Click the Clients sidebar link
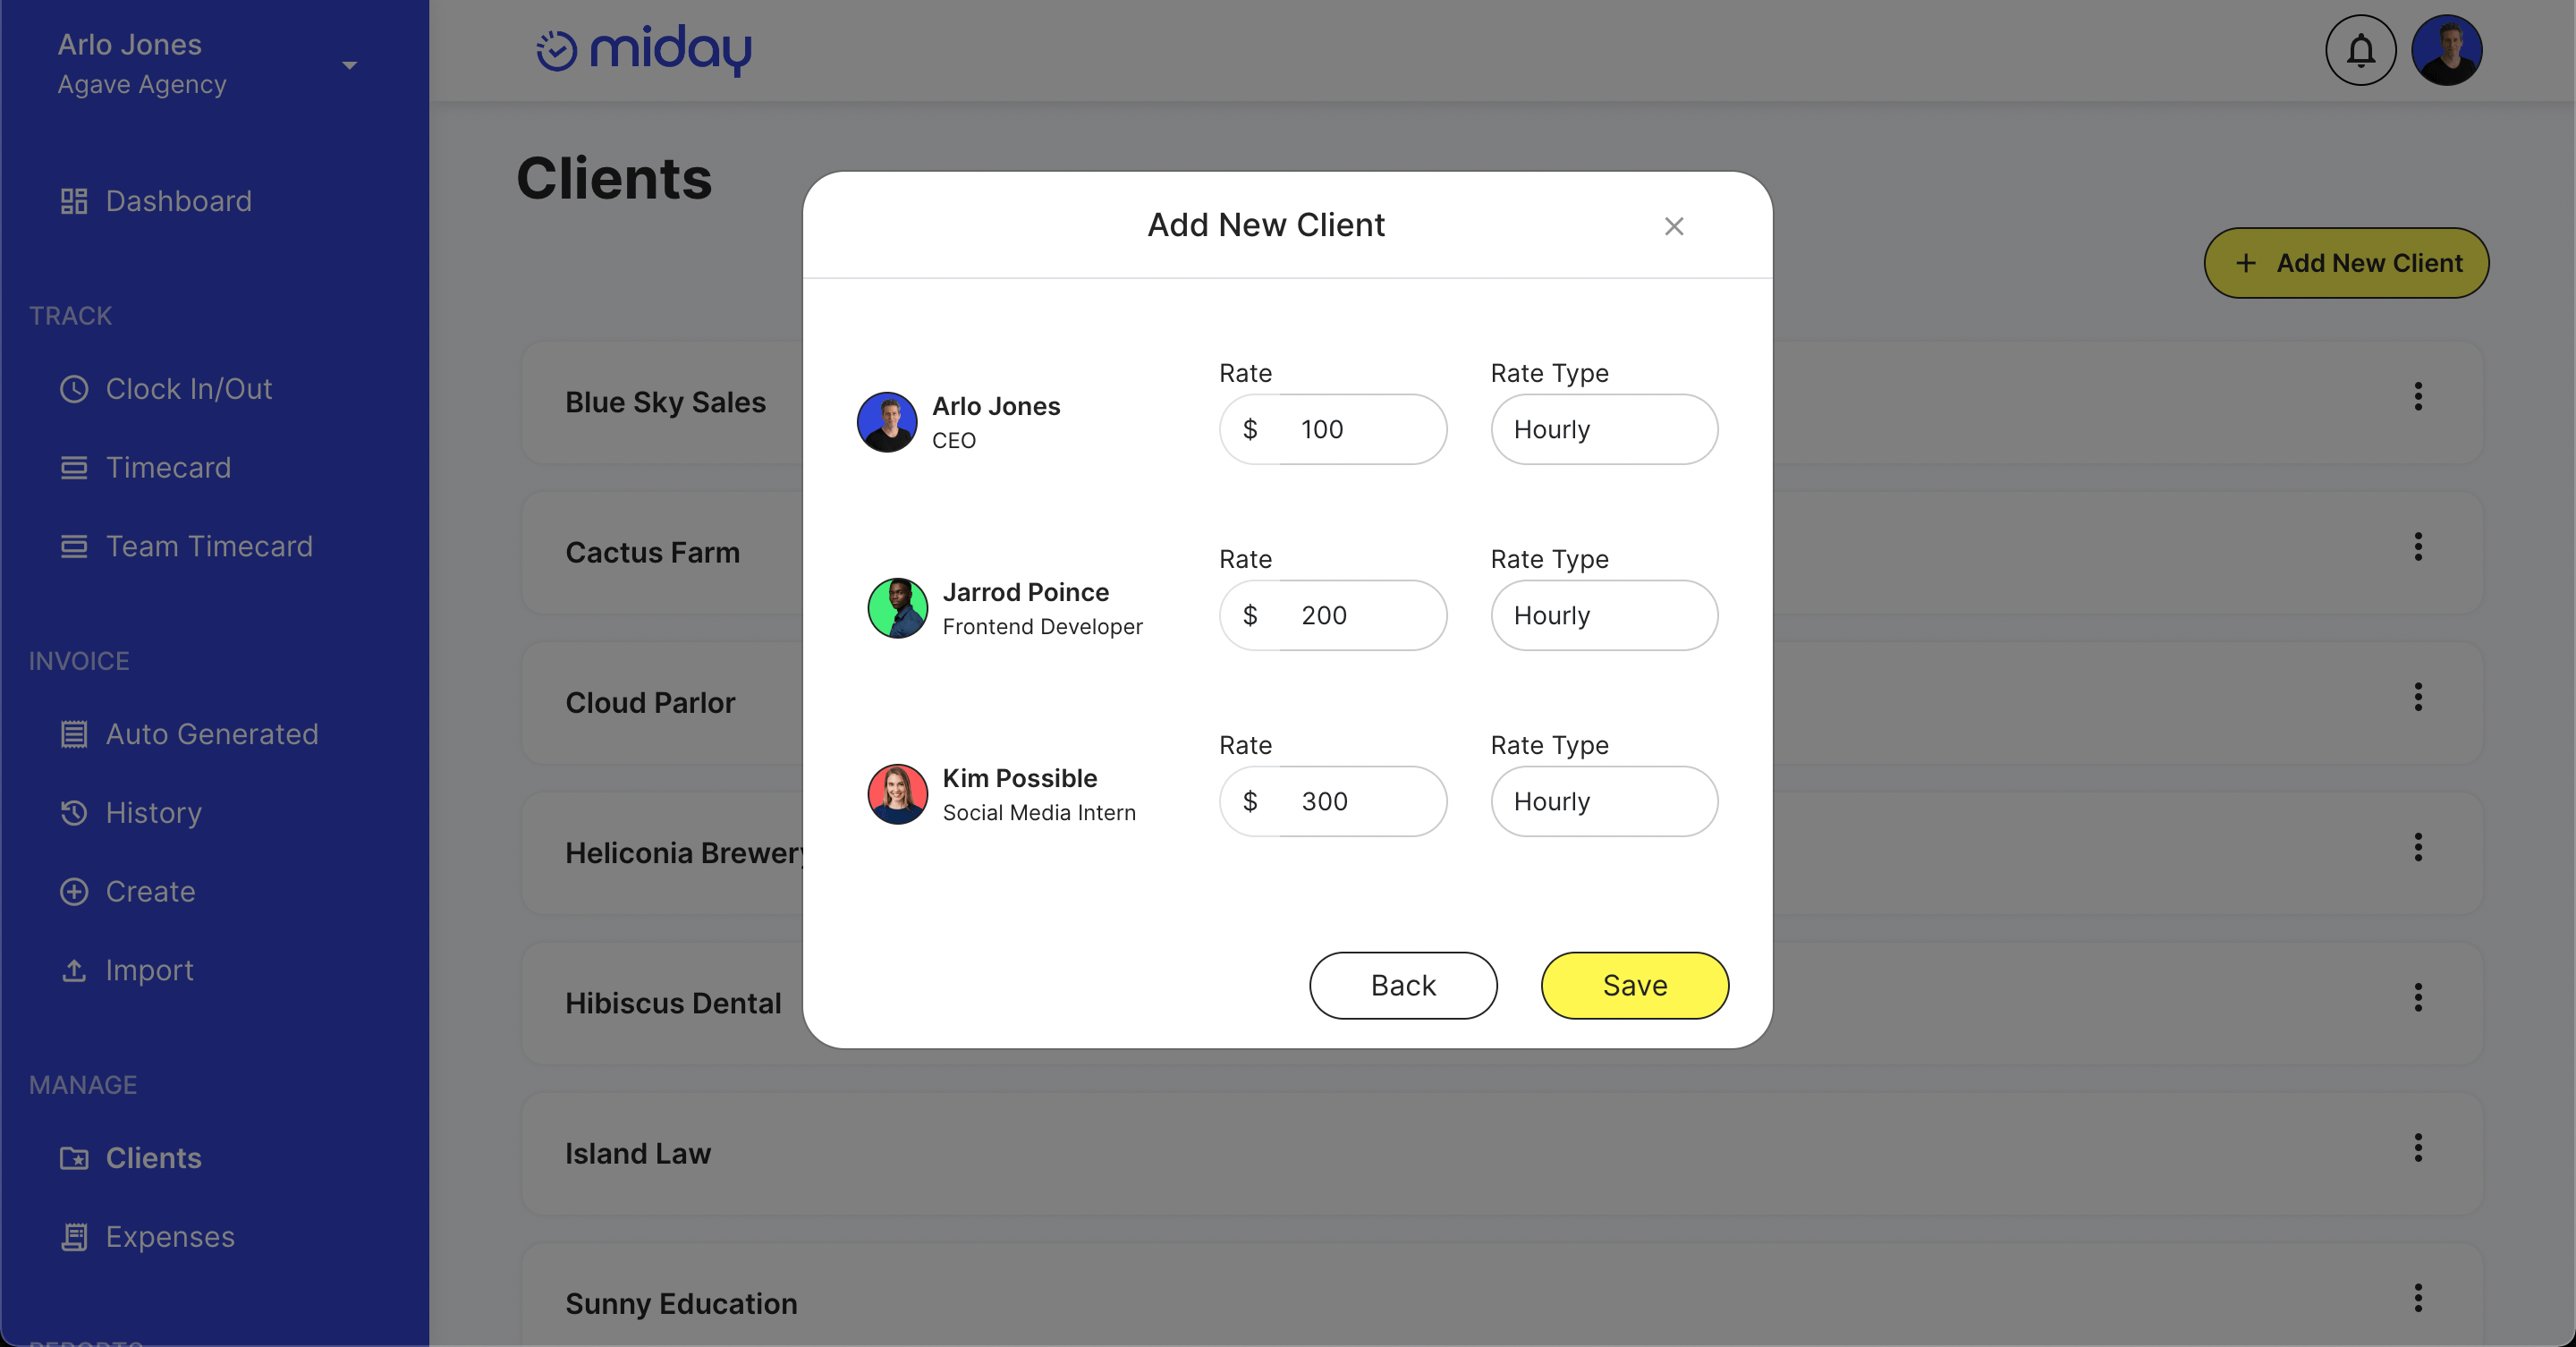The height and width of the screenshot is (1347, 2576). coord(153,1158)
